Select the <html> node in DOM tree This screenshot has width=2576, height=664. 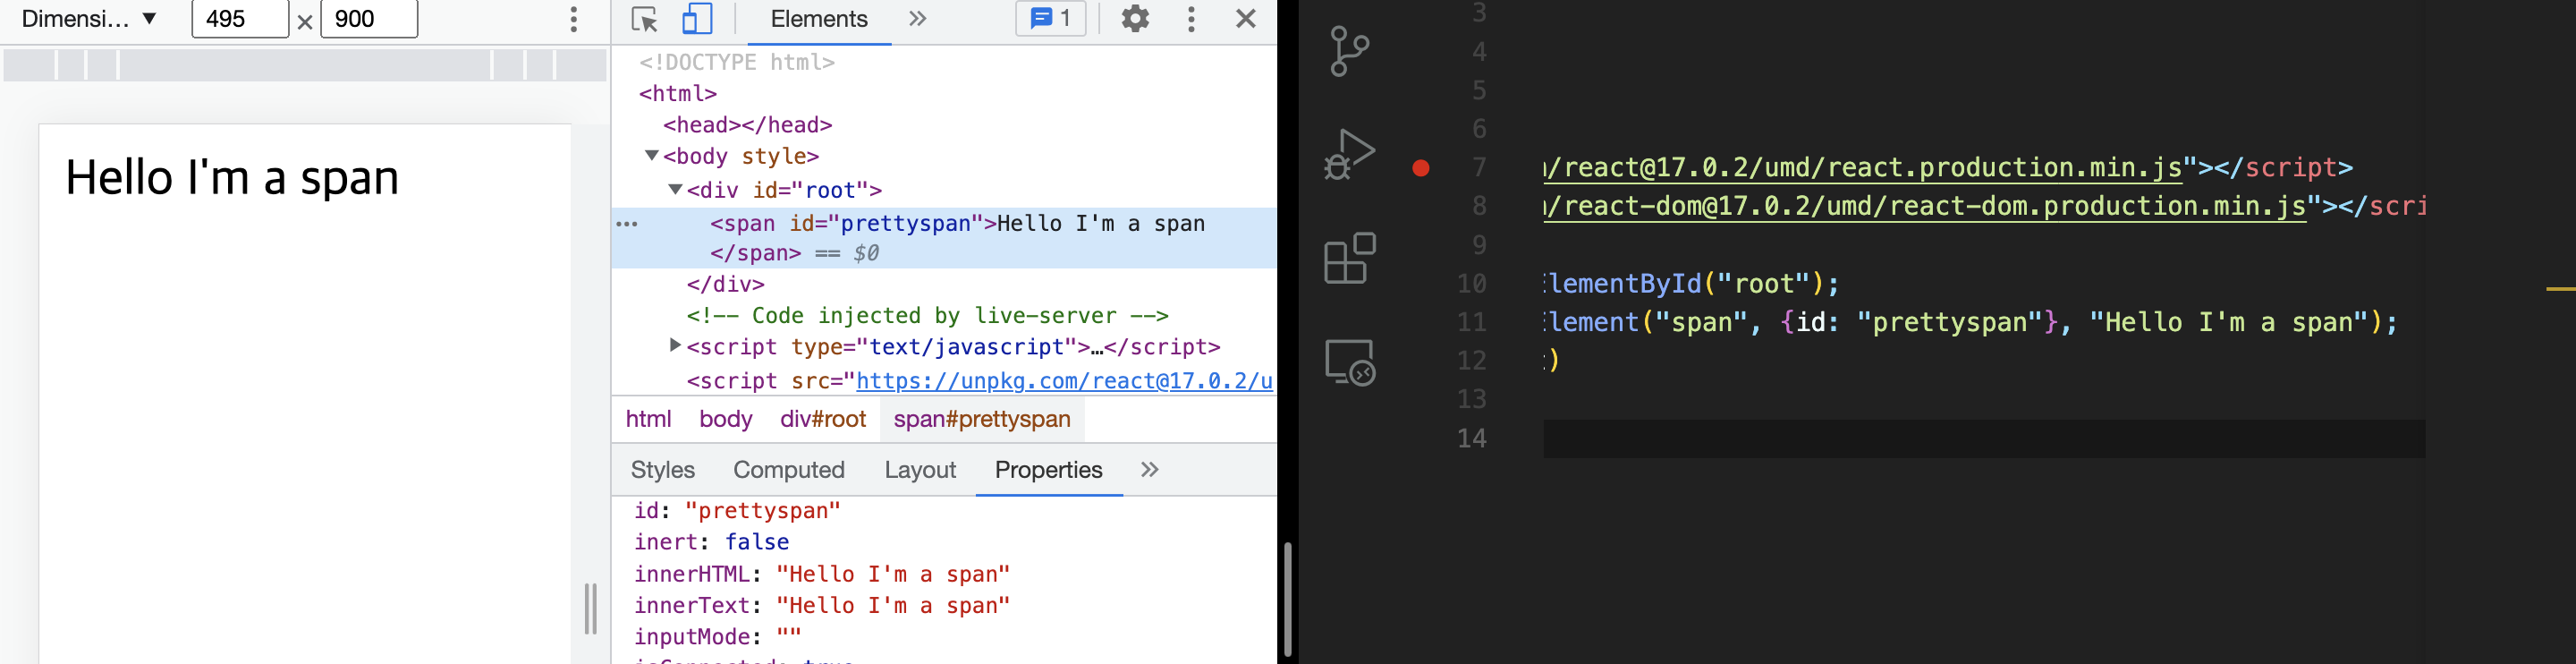point(678,94)
